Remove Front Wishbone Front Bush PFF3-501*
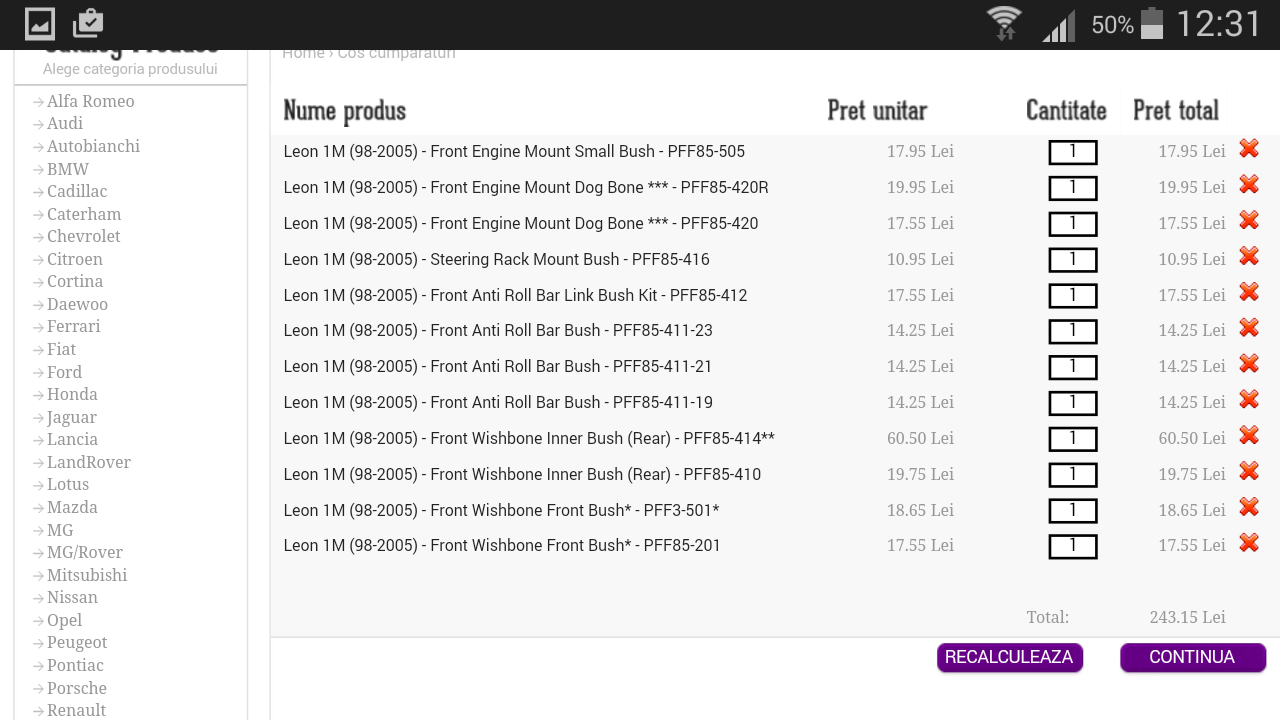The height and width of the screenshot is (720, 1280). (x=1248, y=507)
